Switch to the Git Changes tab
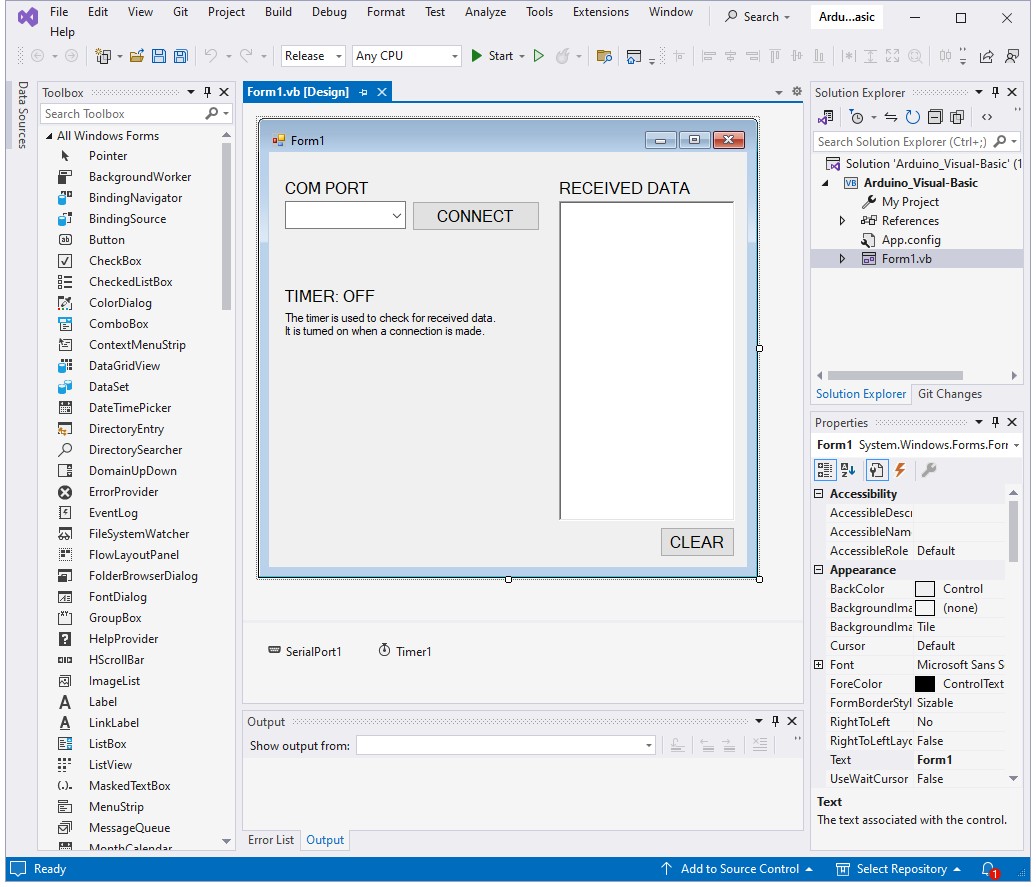The height and width of the screenshot is (887, 1036). click(x=949, y=394)
